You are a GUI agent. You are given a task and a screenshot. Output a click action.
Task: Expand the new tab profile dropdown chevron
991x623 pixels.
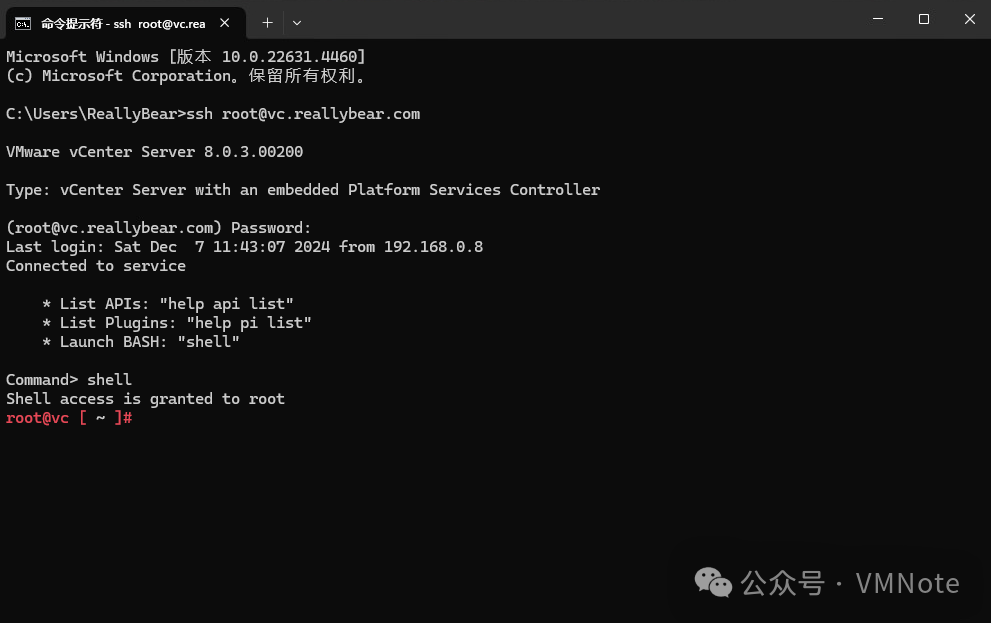pos(297,23)
